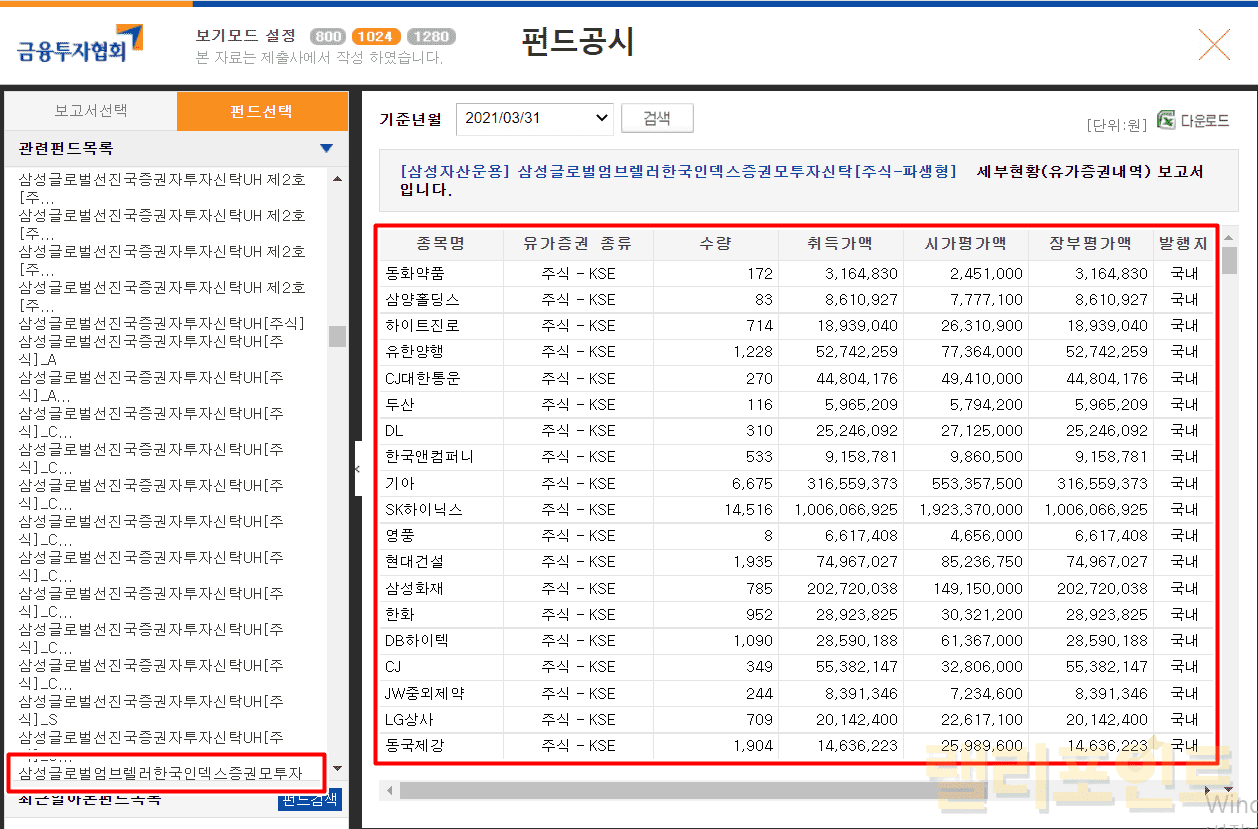Select the 펀드선택 tab
The image size is (1258, 829).
click(x=261, y=111)
